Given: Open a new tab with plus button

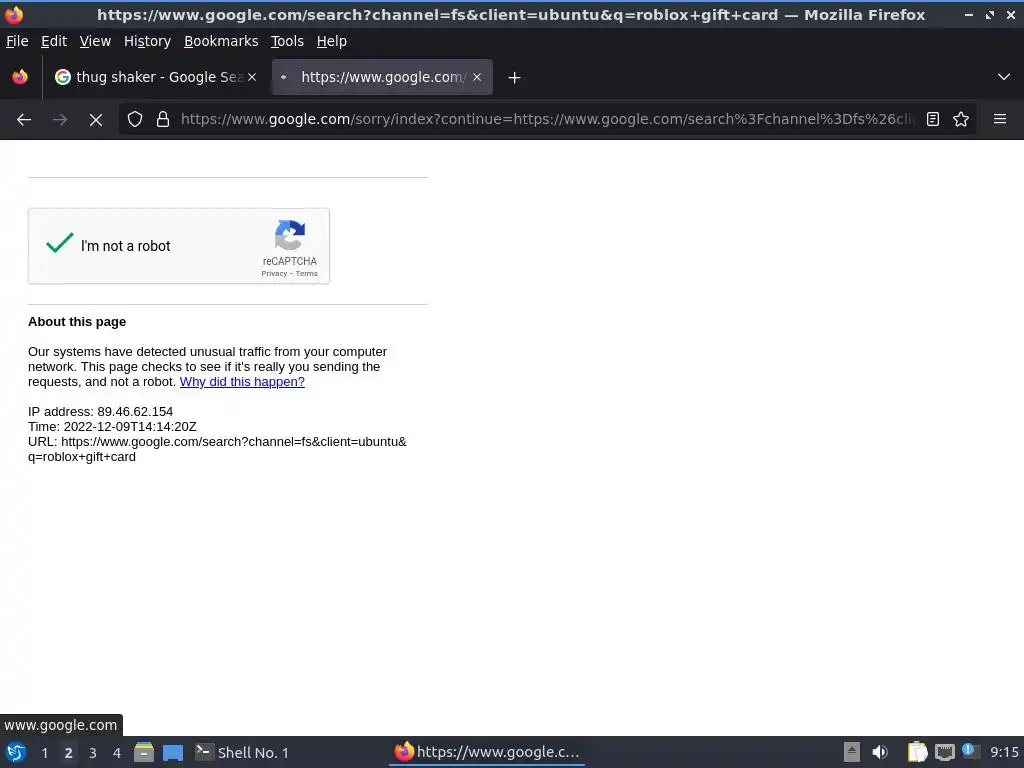Looking at the screenshot, I should 514,78.
